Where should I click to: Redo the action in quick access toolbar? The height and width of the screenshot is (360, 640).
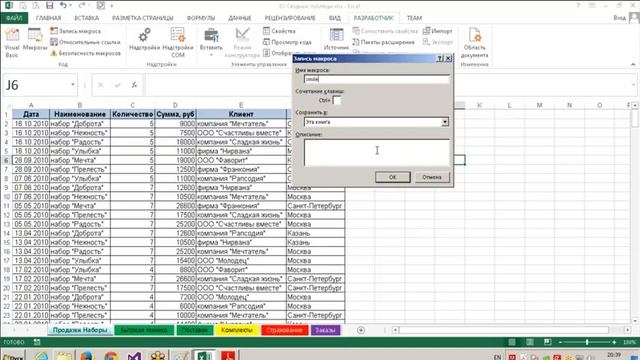tap(82, 6)
